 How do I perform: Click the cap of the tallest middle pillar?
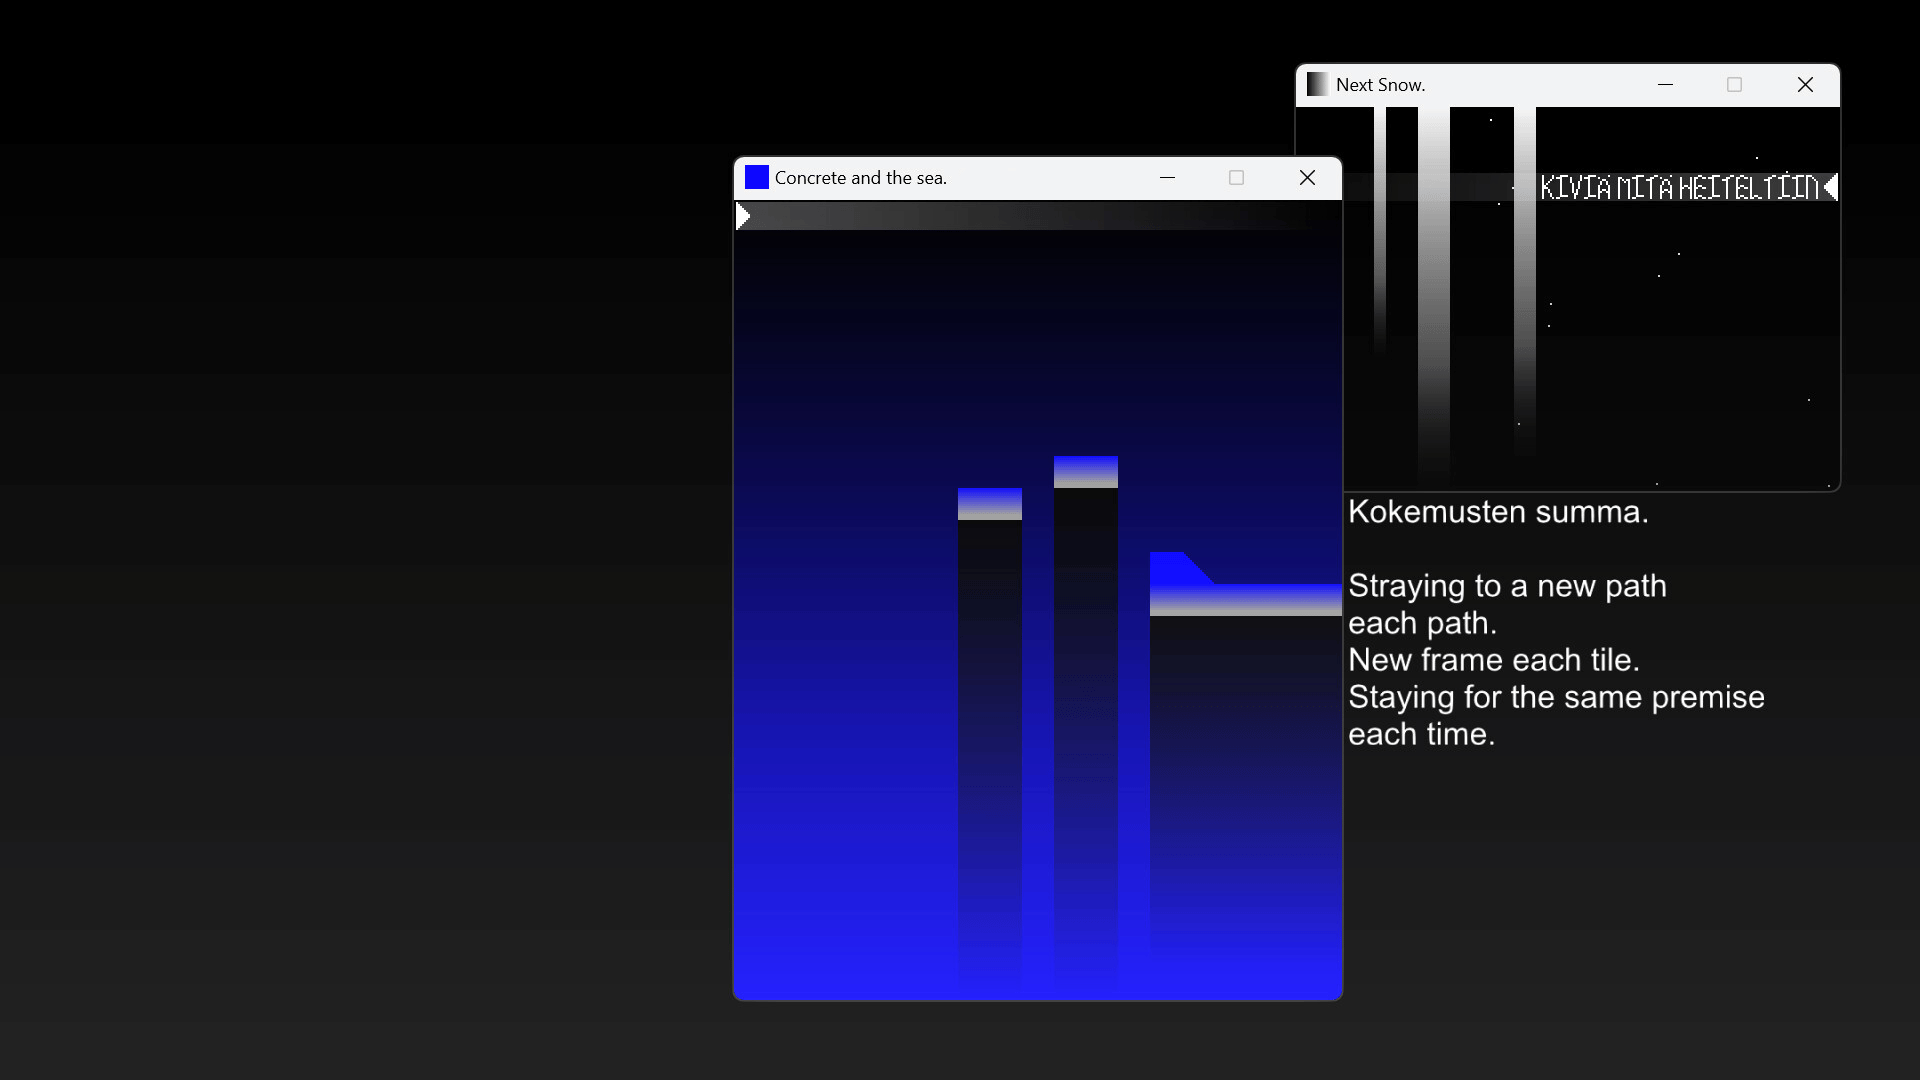tap(1085, 471)
